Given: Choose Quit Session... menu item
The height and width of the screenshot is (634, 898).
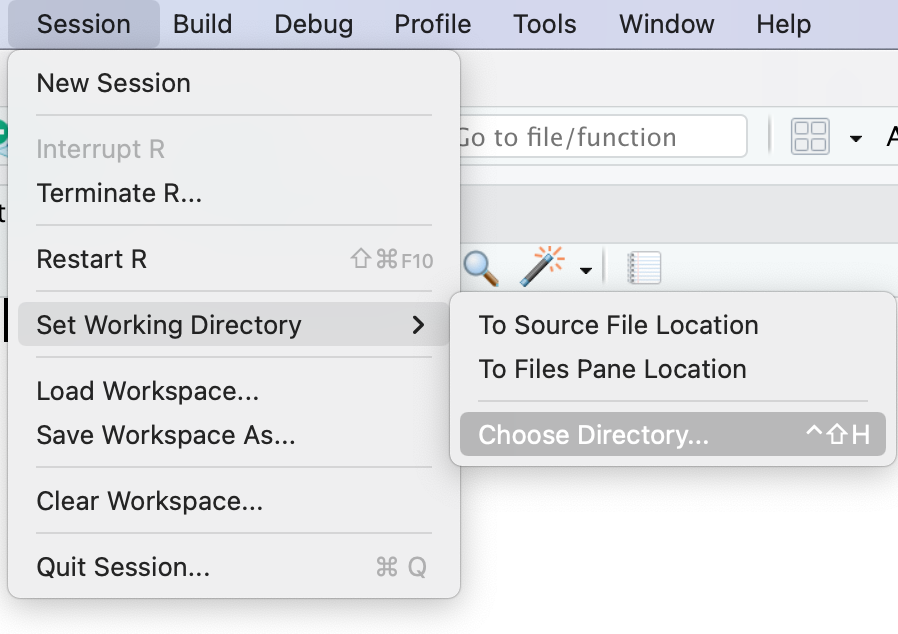Looking at the screenshot, I should [123, 567].
